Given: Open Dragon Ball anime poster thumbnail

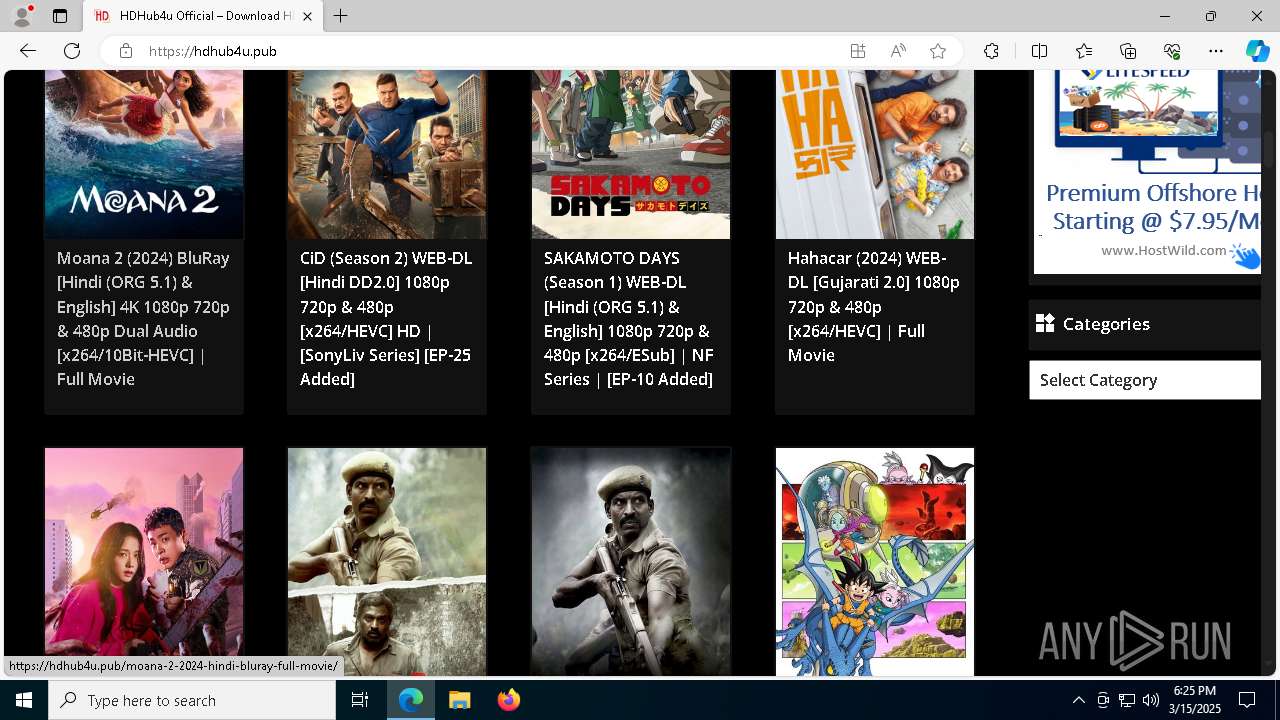Looking at the screenshot, I should (x=875, y=562).
